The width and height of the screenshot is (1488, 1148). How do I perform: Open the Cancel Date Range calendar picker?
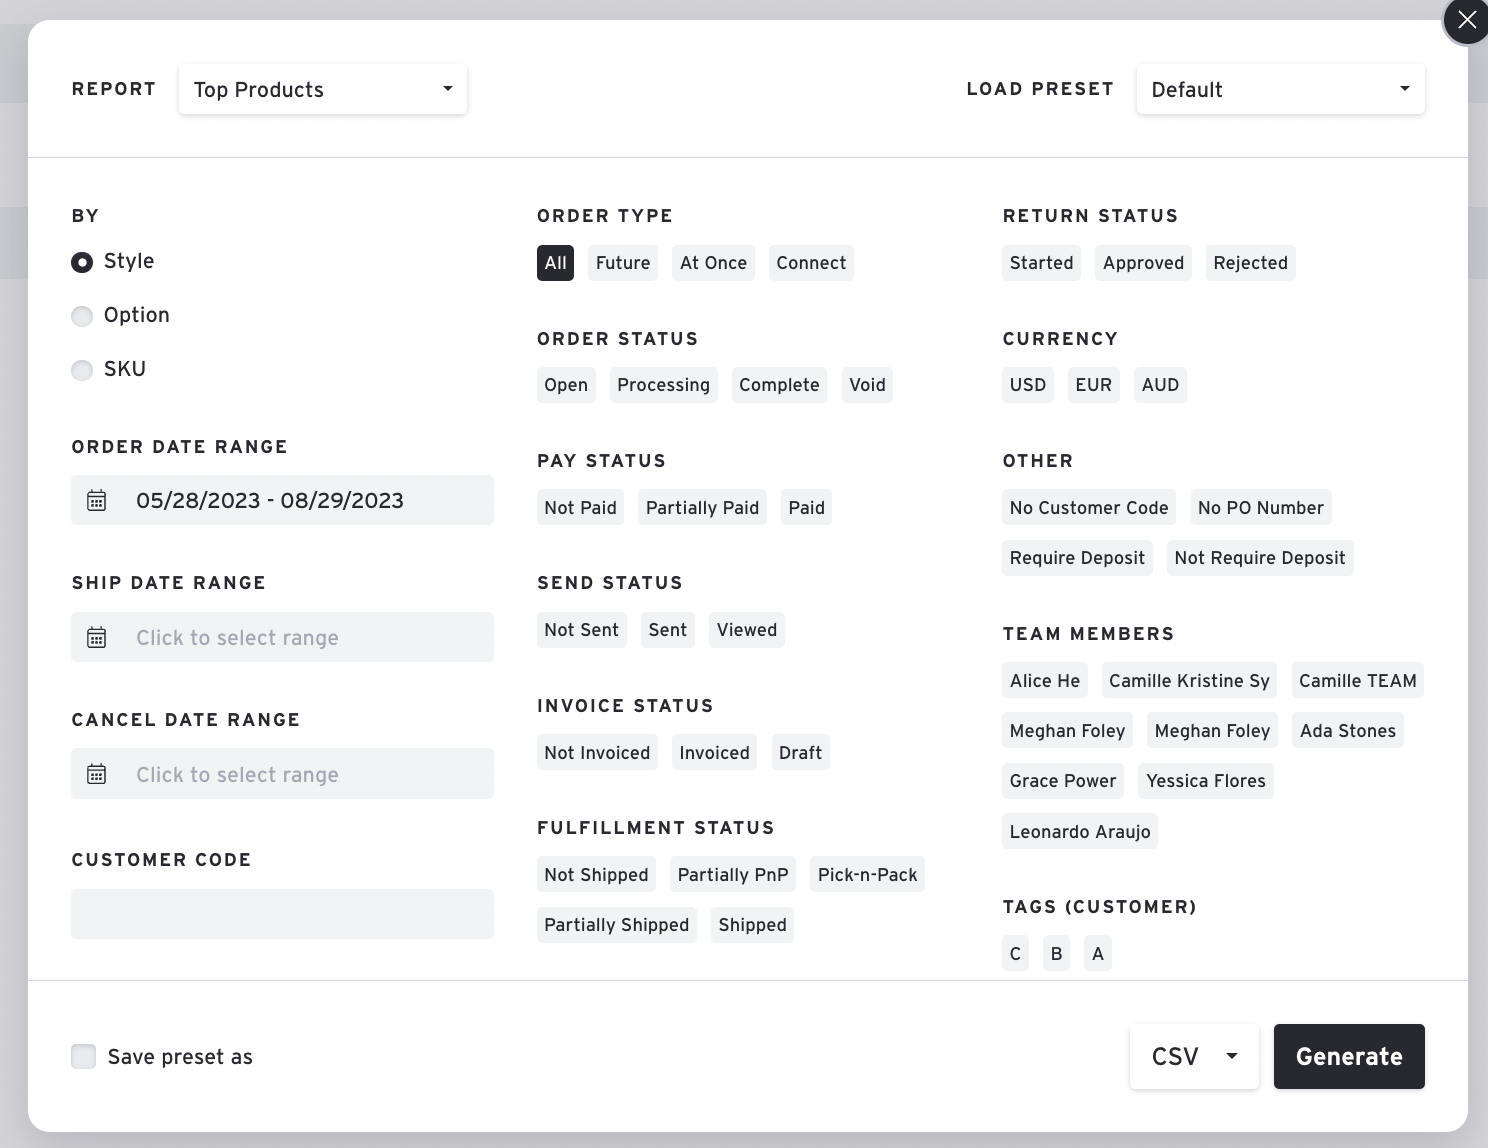[x=282, y=773]
